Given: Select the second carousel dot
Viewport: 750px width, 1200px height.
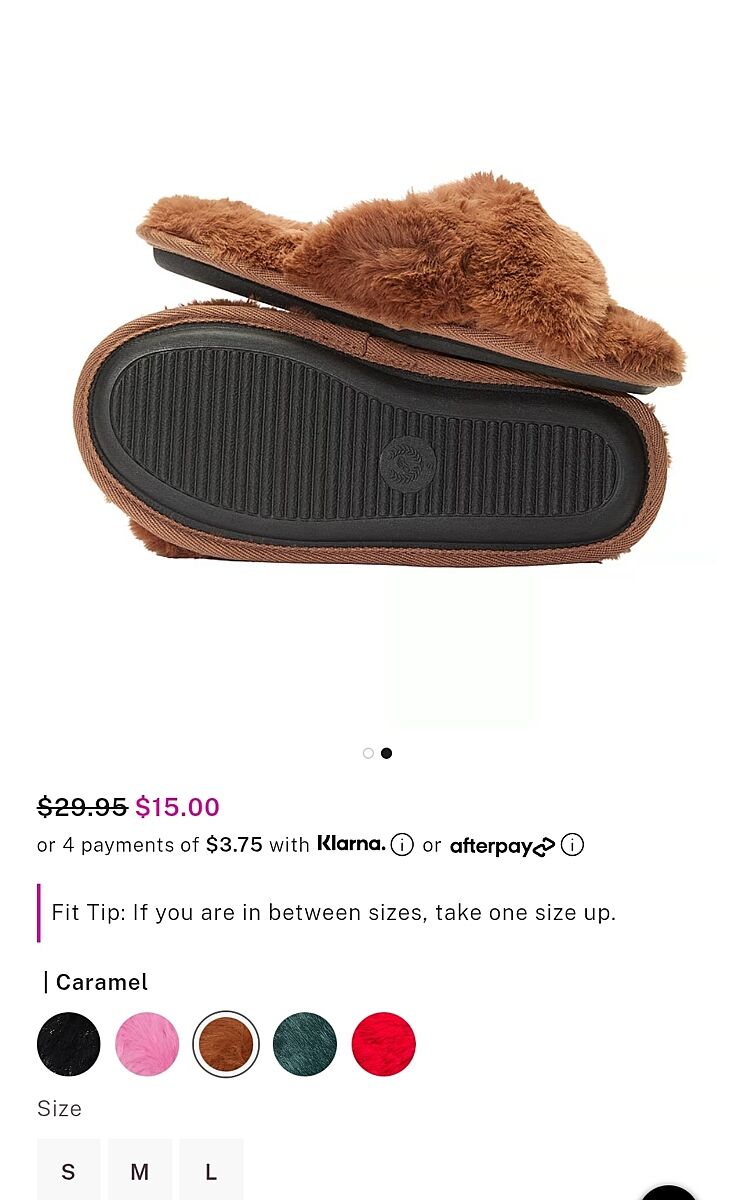Looking at the screenshot, I should (x=386, y=753).
